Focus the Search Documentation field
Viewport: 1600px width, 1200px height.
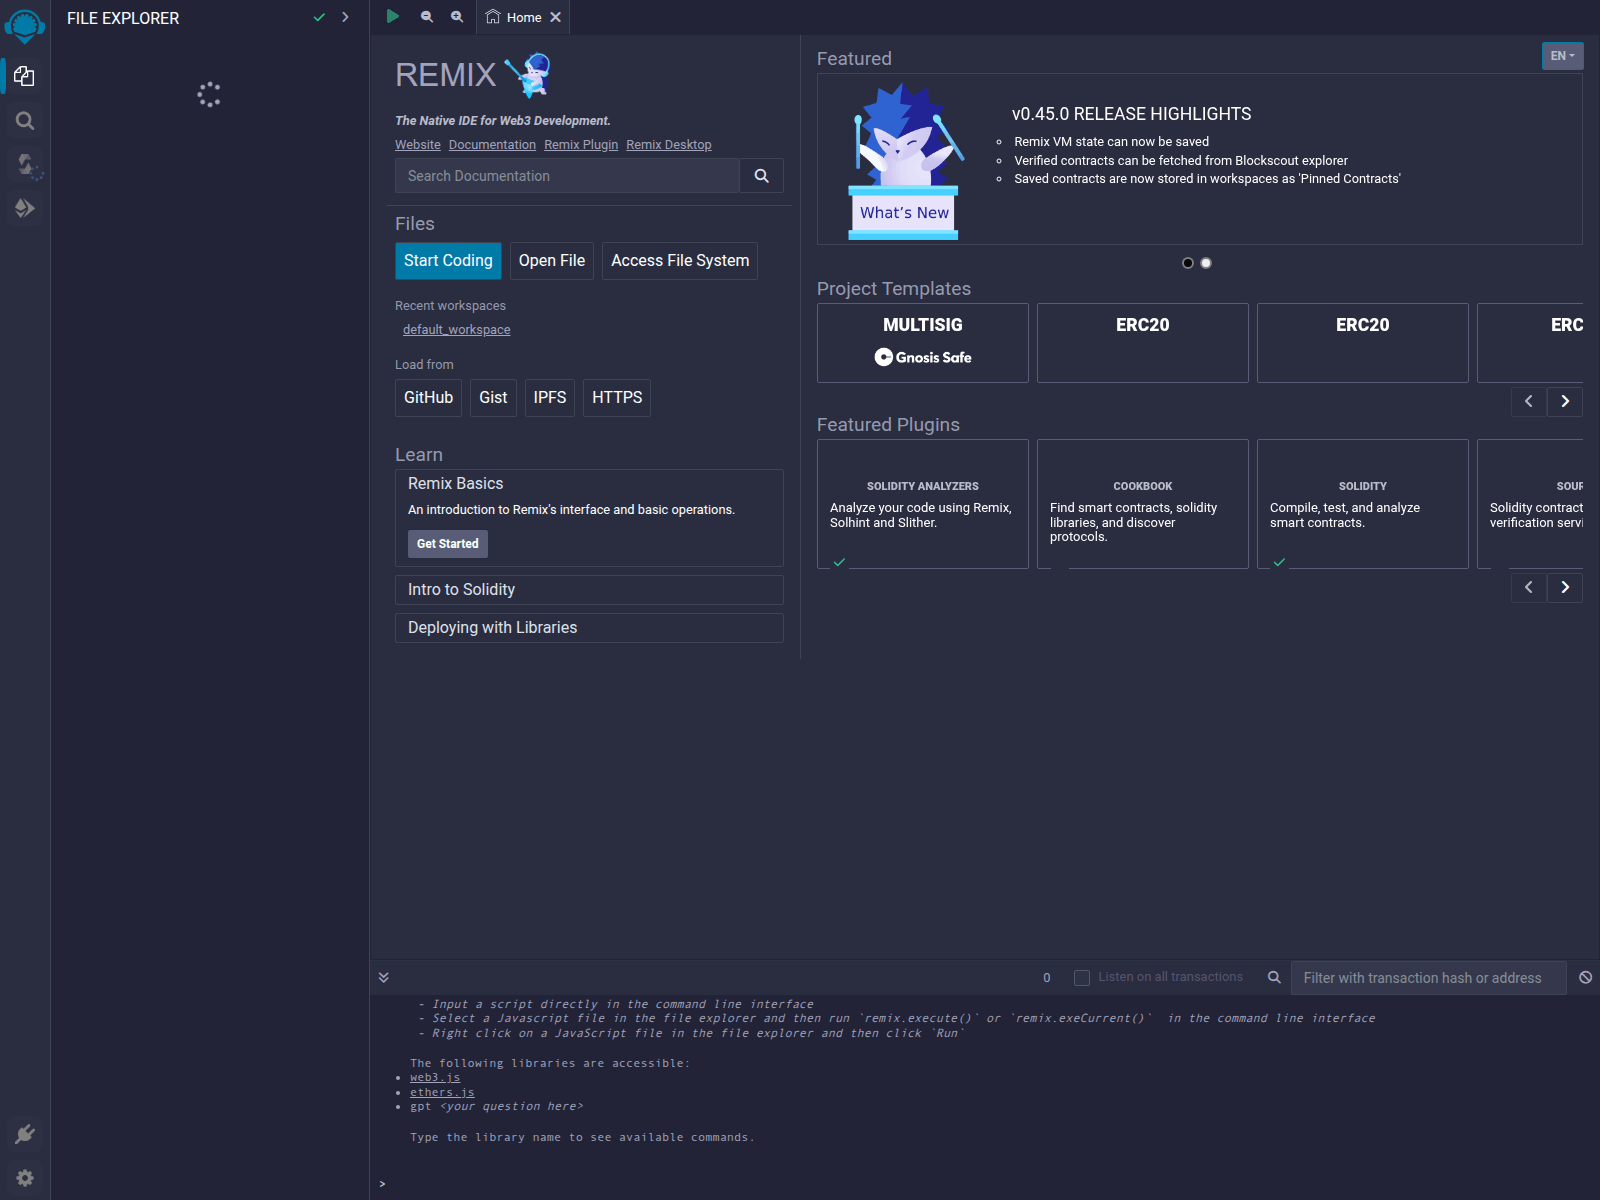pyautogui.click(x=567, y=176)
